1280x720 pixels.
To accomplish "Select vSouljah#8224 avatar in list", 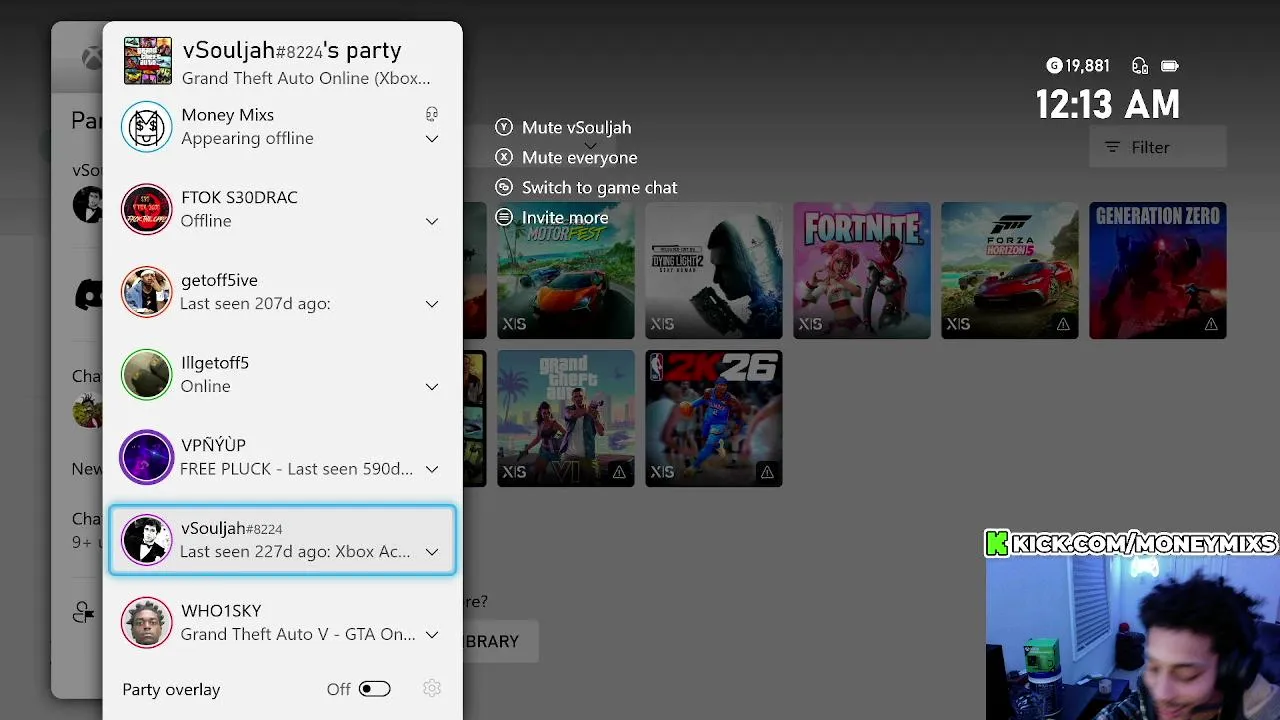I will pyautogui.click(x=147, y=540).
